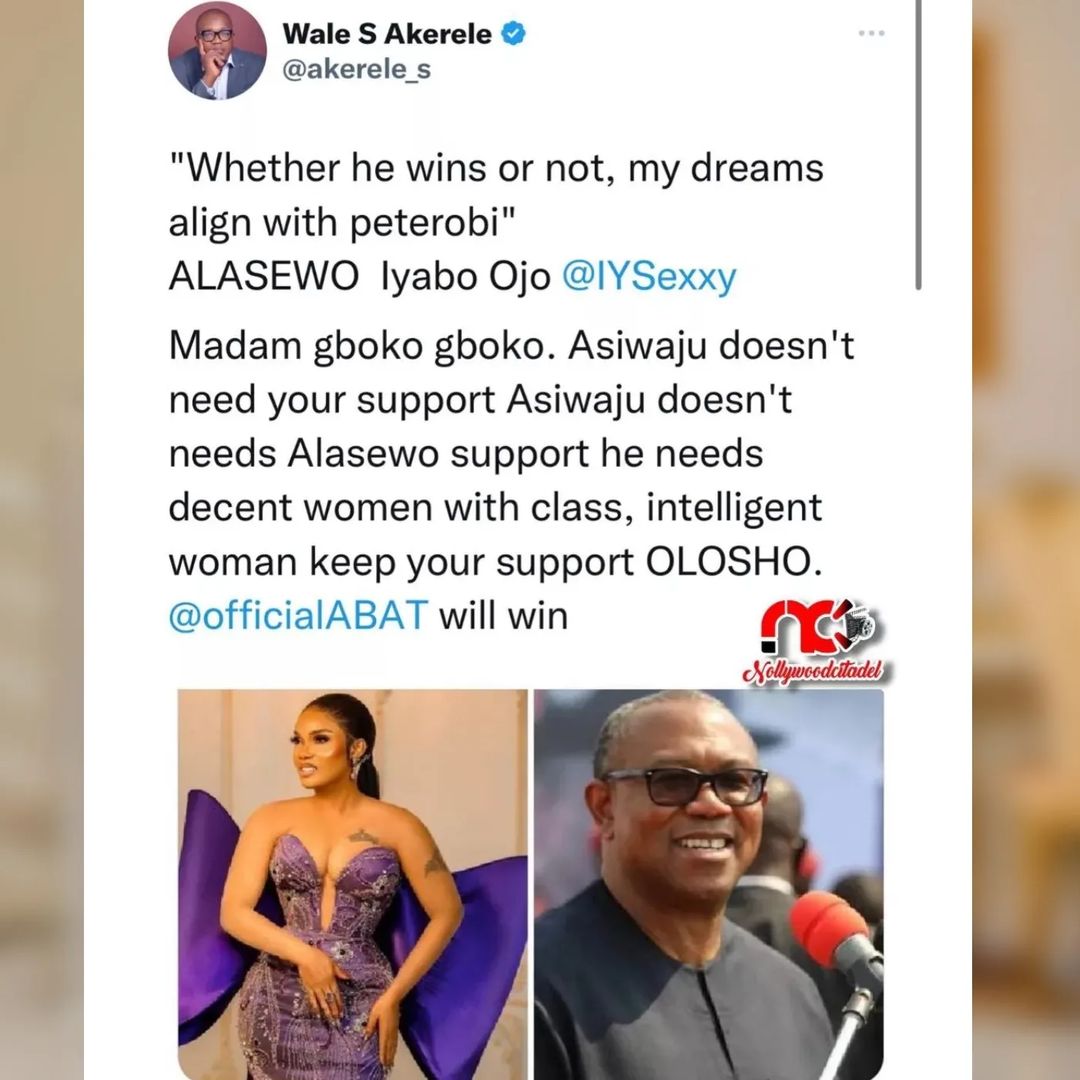Click the red microphone in right photo

coord(827,931)
